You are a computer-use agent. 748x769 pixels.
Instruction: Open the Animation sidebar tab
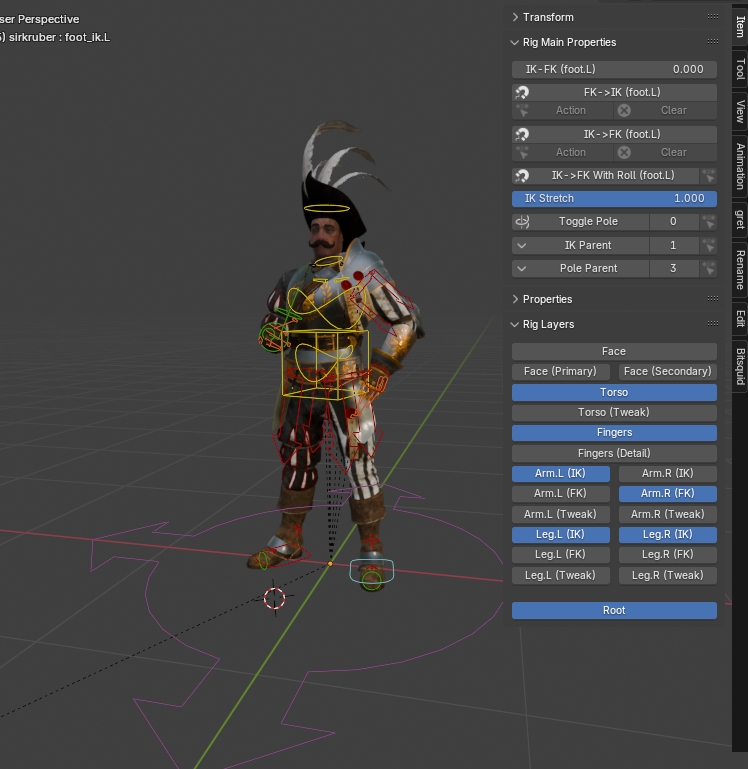click(740, 166)
